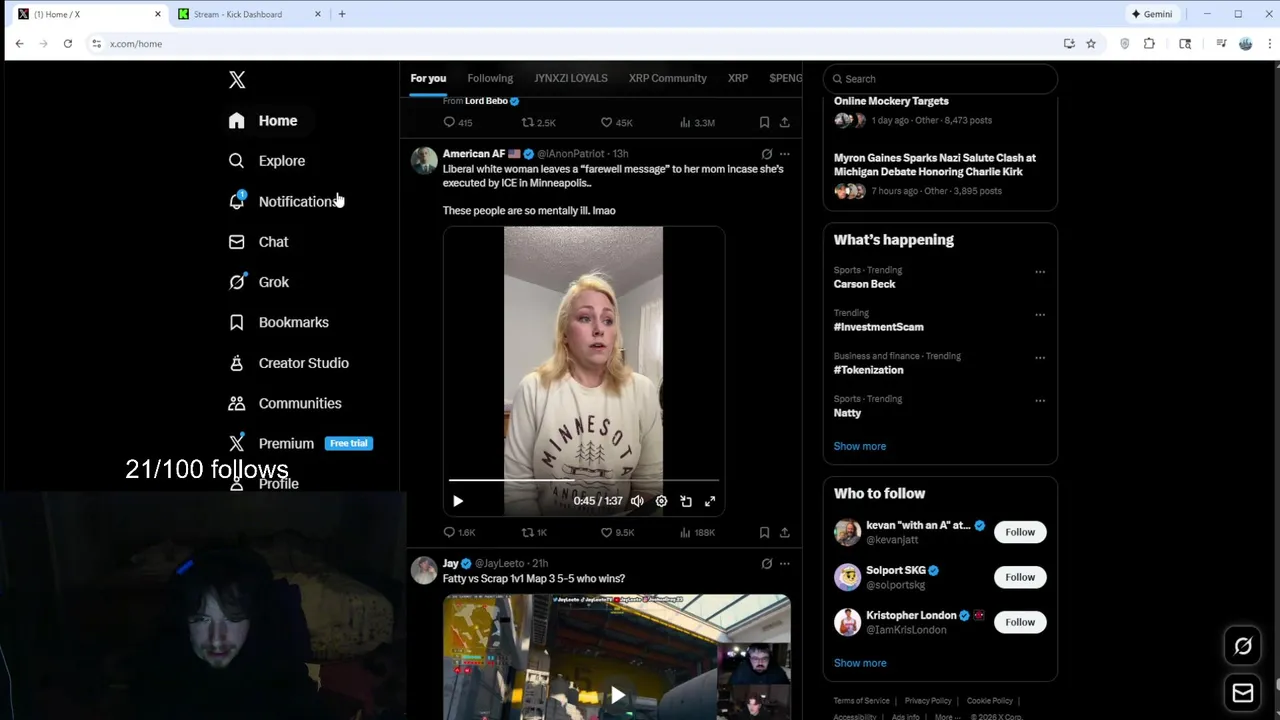The width and height of the screenshot is (1280, 720).
Task: Open the Chrome extensions puzzle icon
Action: point(1149,44)
